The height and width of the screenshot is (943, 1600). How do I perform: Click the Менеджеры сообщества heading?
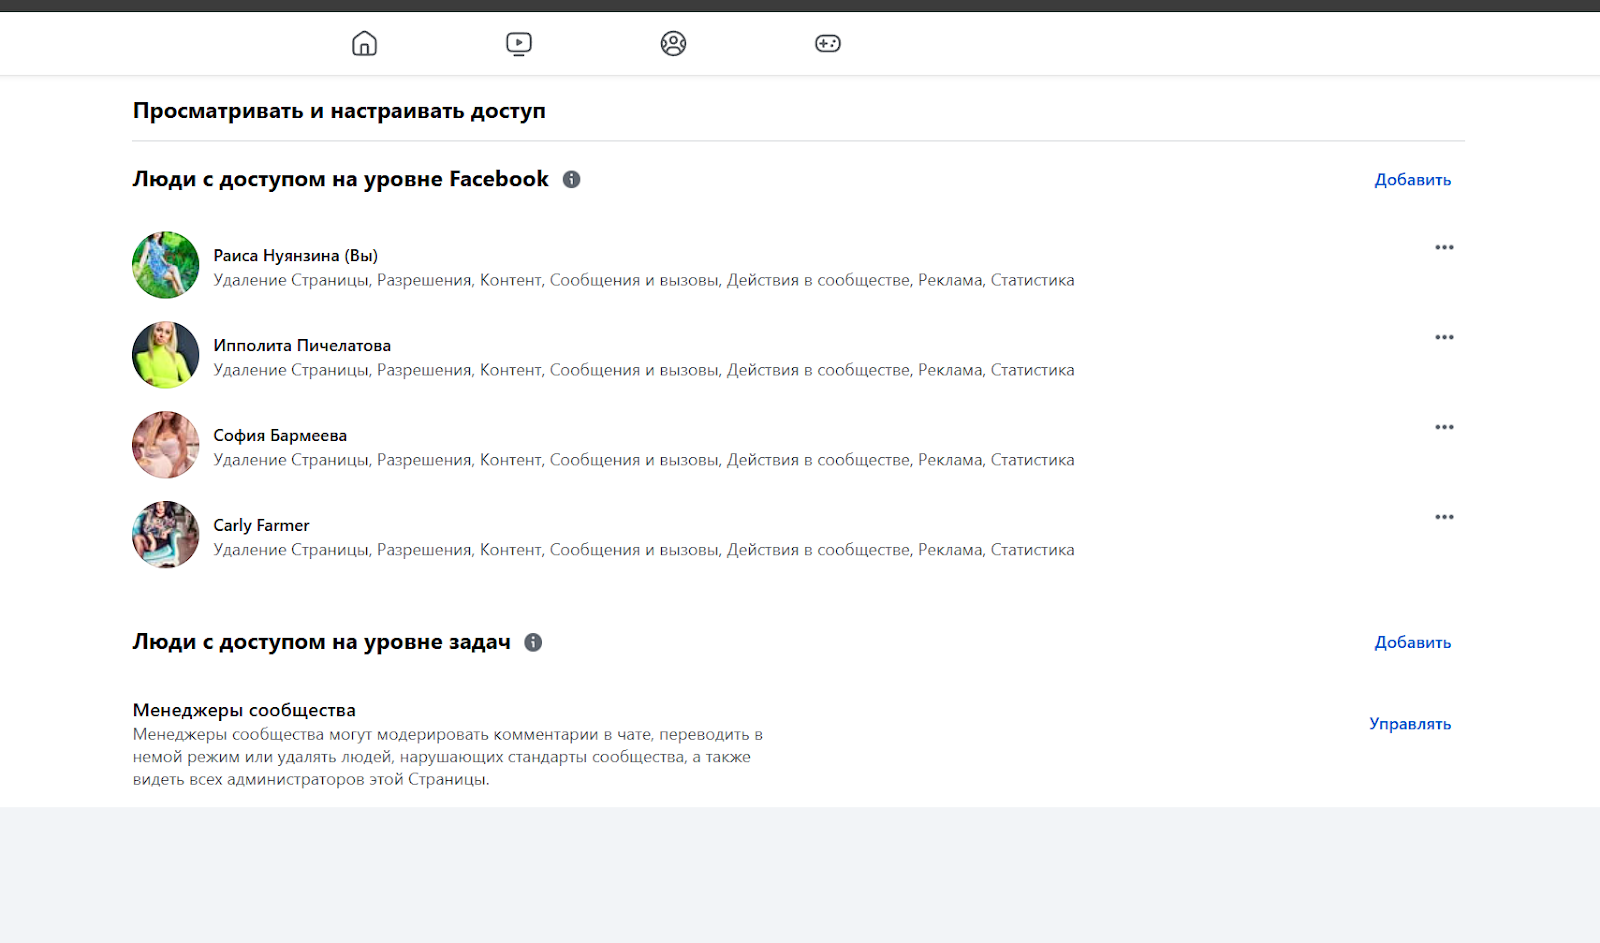[x=244, y=710]
